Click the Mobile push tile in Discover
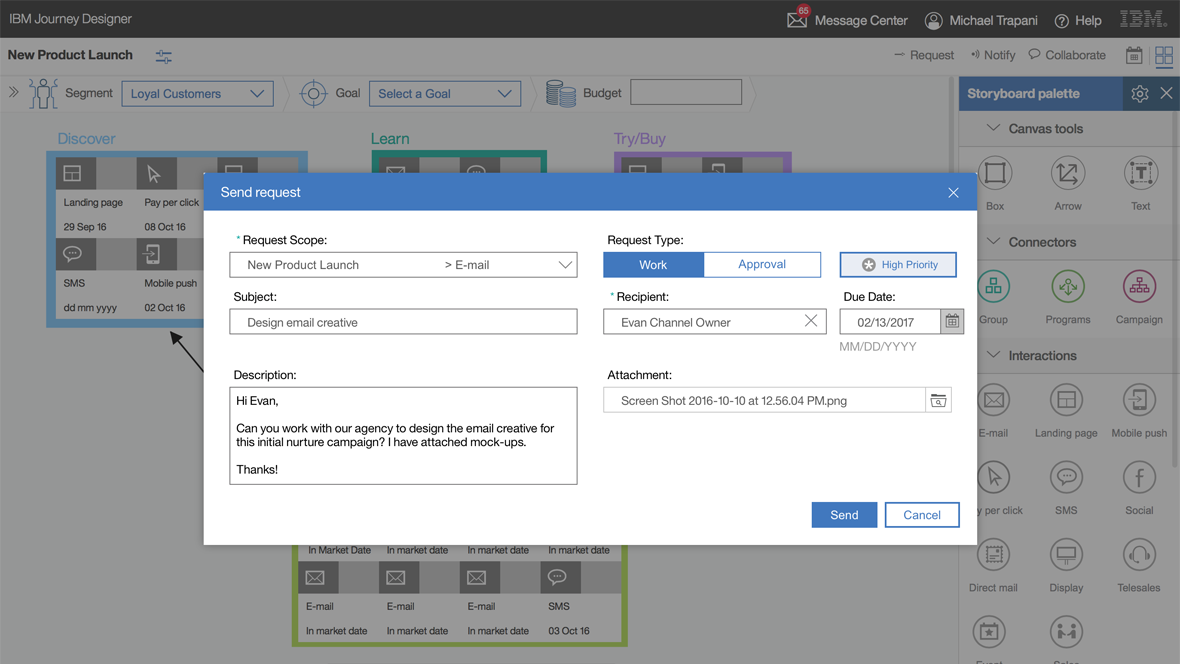Viewport: 1180px width, 664px height. click(x=171, y=277)
